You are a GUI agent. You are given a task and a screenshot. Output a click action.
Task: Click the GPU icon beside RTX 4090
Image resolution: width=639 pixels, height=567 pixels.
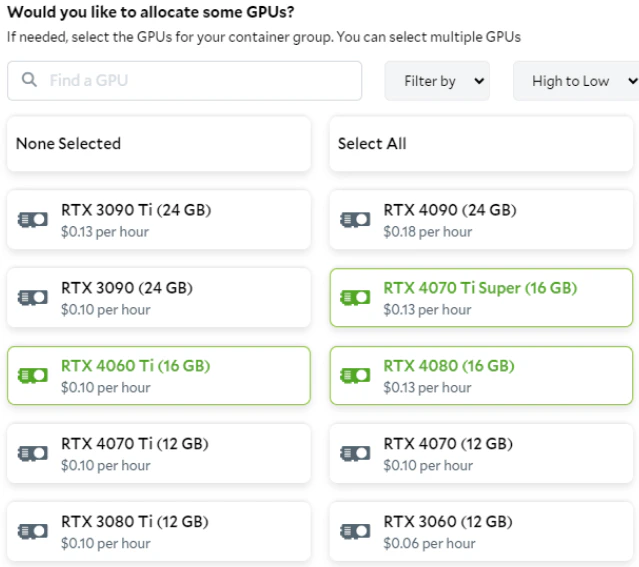(x=355, y=220)
